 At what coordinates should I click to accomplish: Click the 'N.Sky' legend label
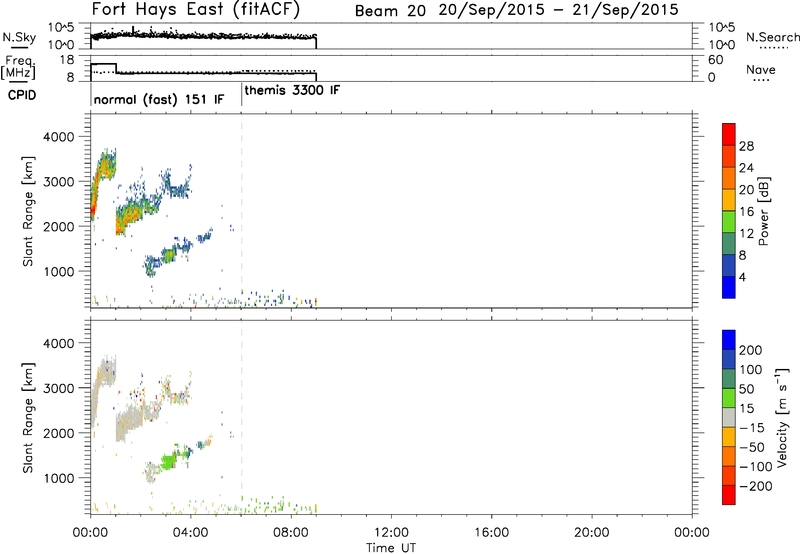click(19, 37)
